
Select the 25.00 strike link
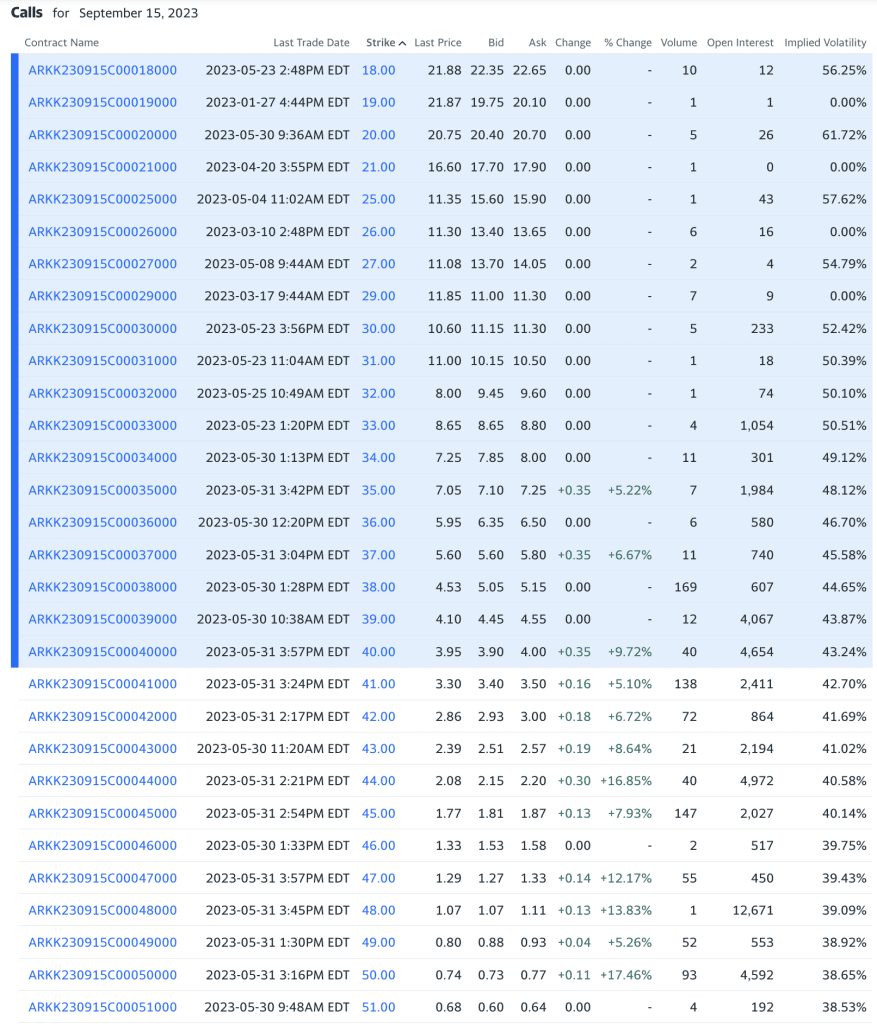click(379, 199)
